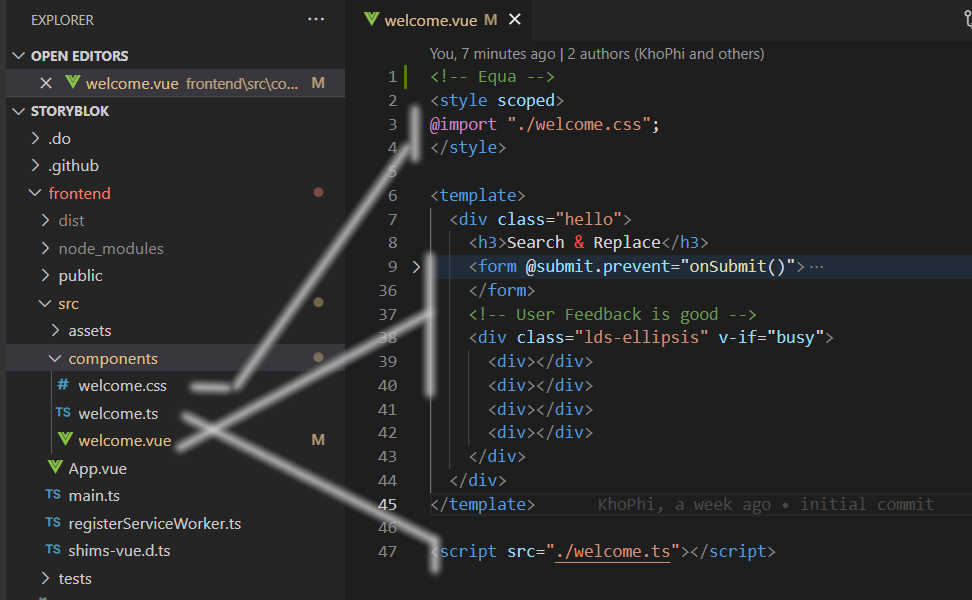Close the welcome.vue editor tab
The width and height of the screenshot is (972, 600).
(x=515, y=19)
